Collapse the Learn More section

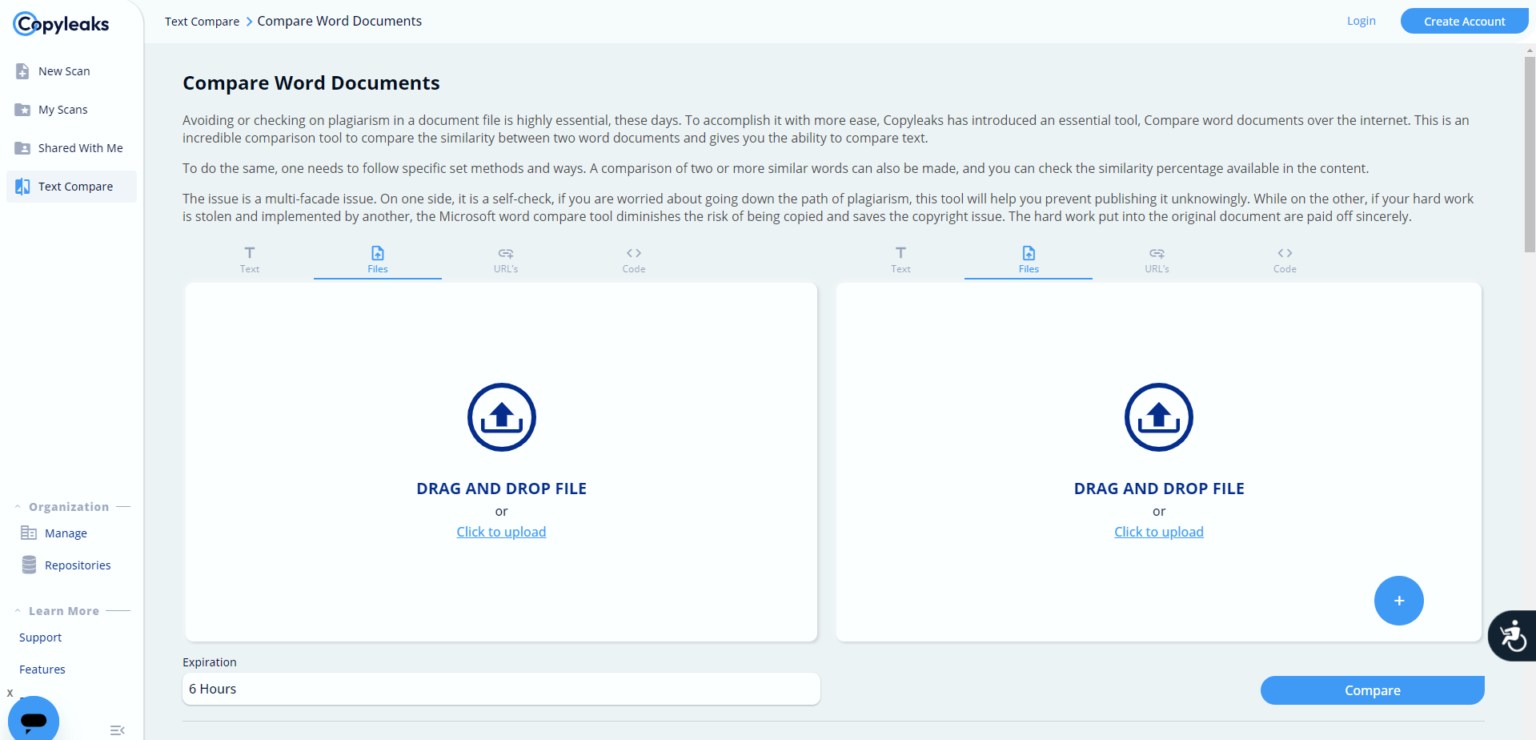tap(17, 611)
